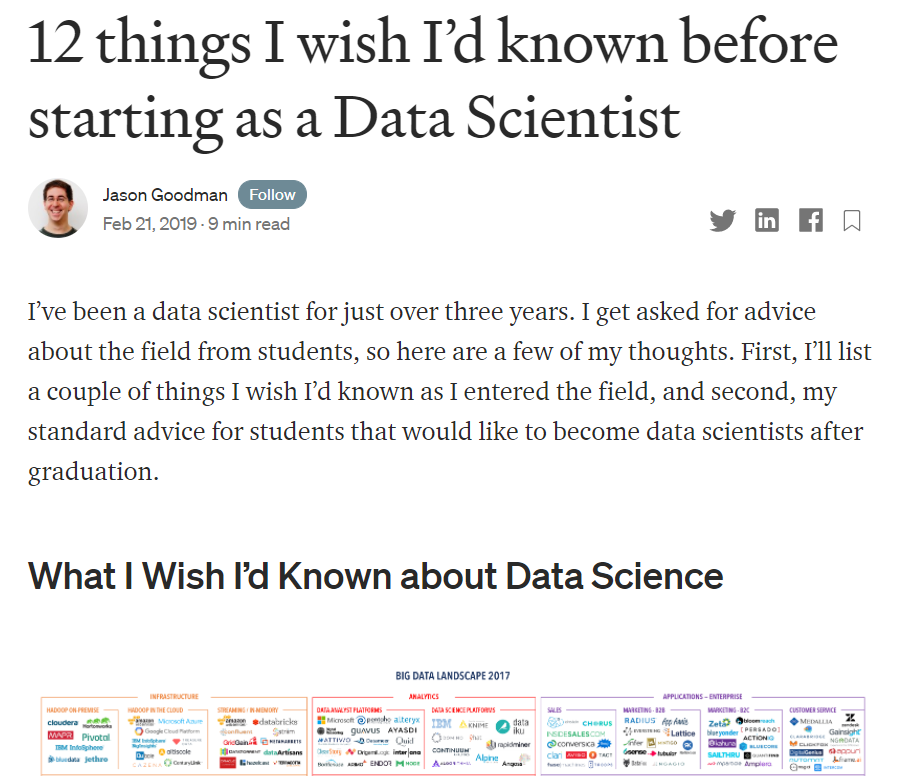The image size is (921, 776).
Task: Click the Microsoft Azure logo in the image
Action: click(180, 720)
